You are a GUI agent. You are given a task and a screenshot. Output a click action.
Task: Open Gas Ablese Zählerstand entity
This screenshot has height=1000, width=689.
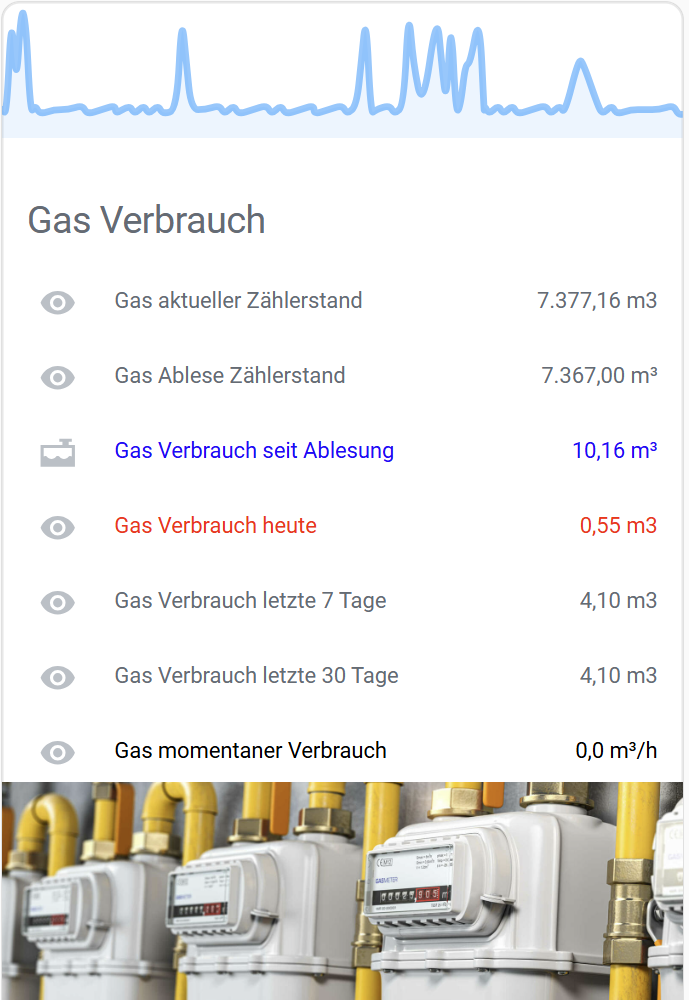point(230,376)
